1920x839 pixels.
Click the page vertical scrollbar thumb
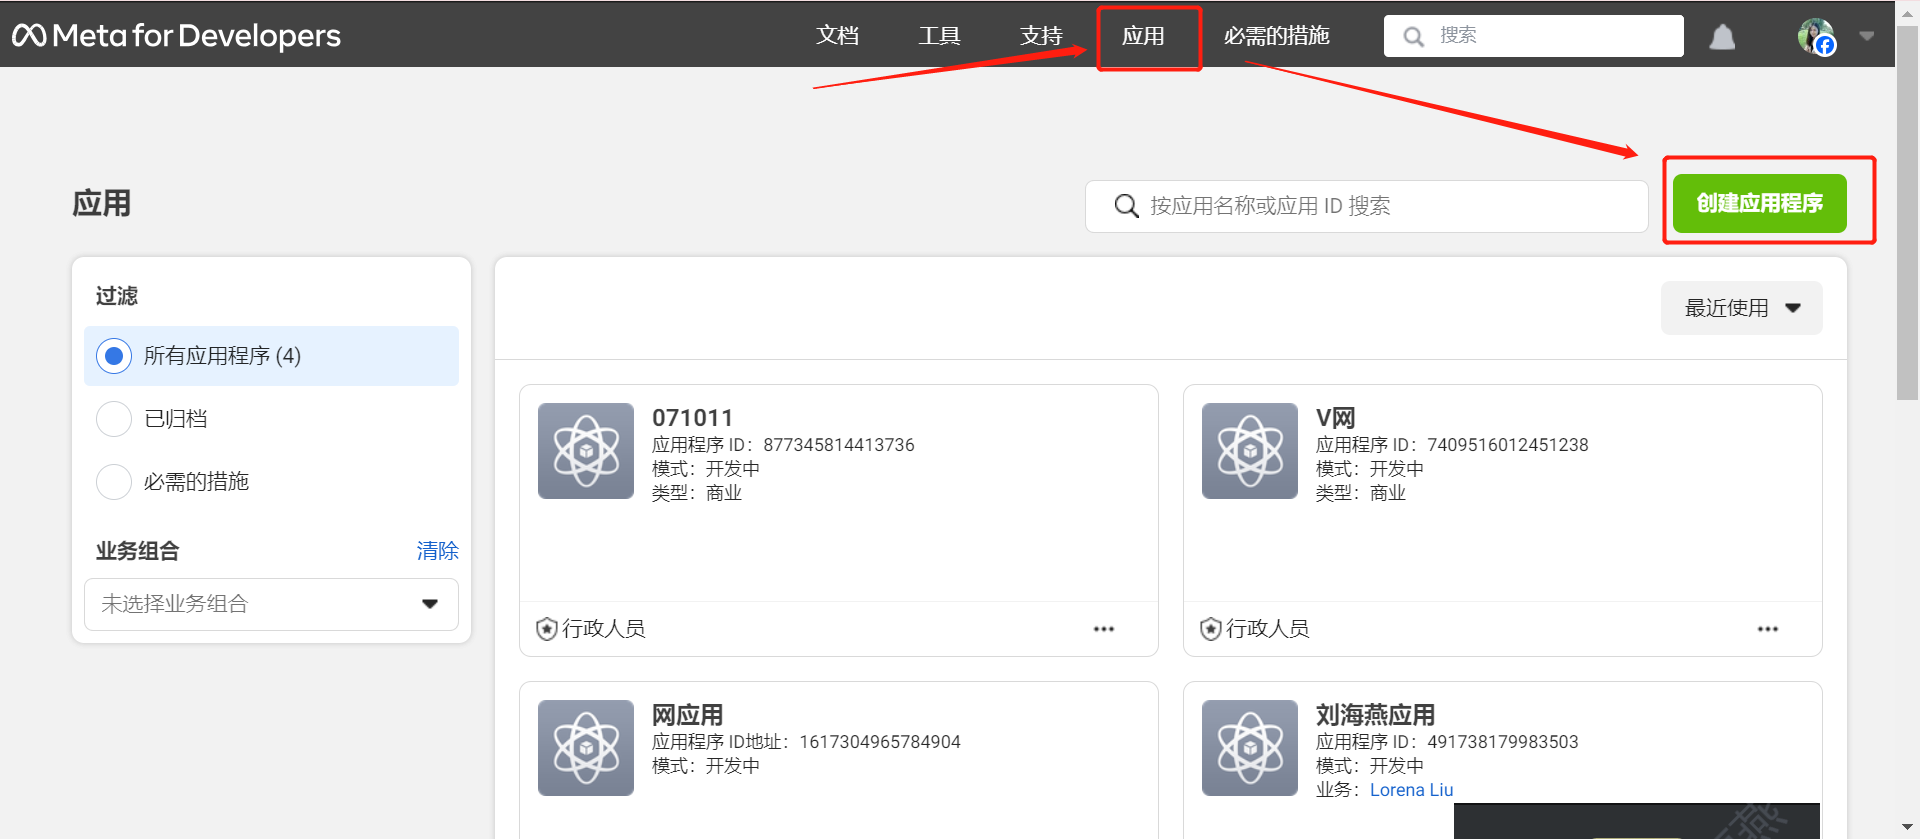1908,215
